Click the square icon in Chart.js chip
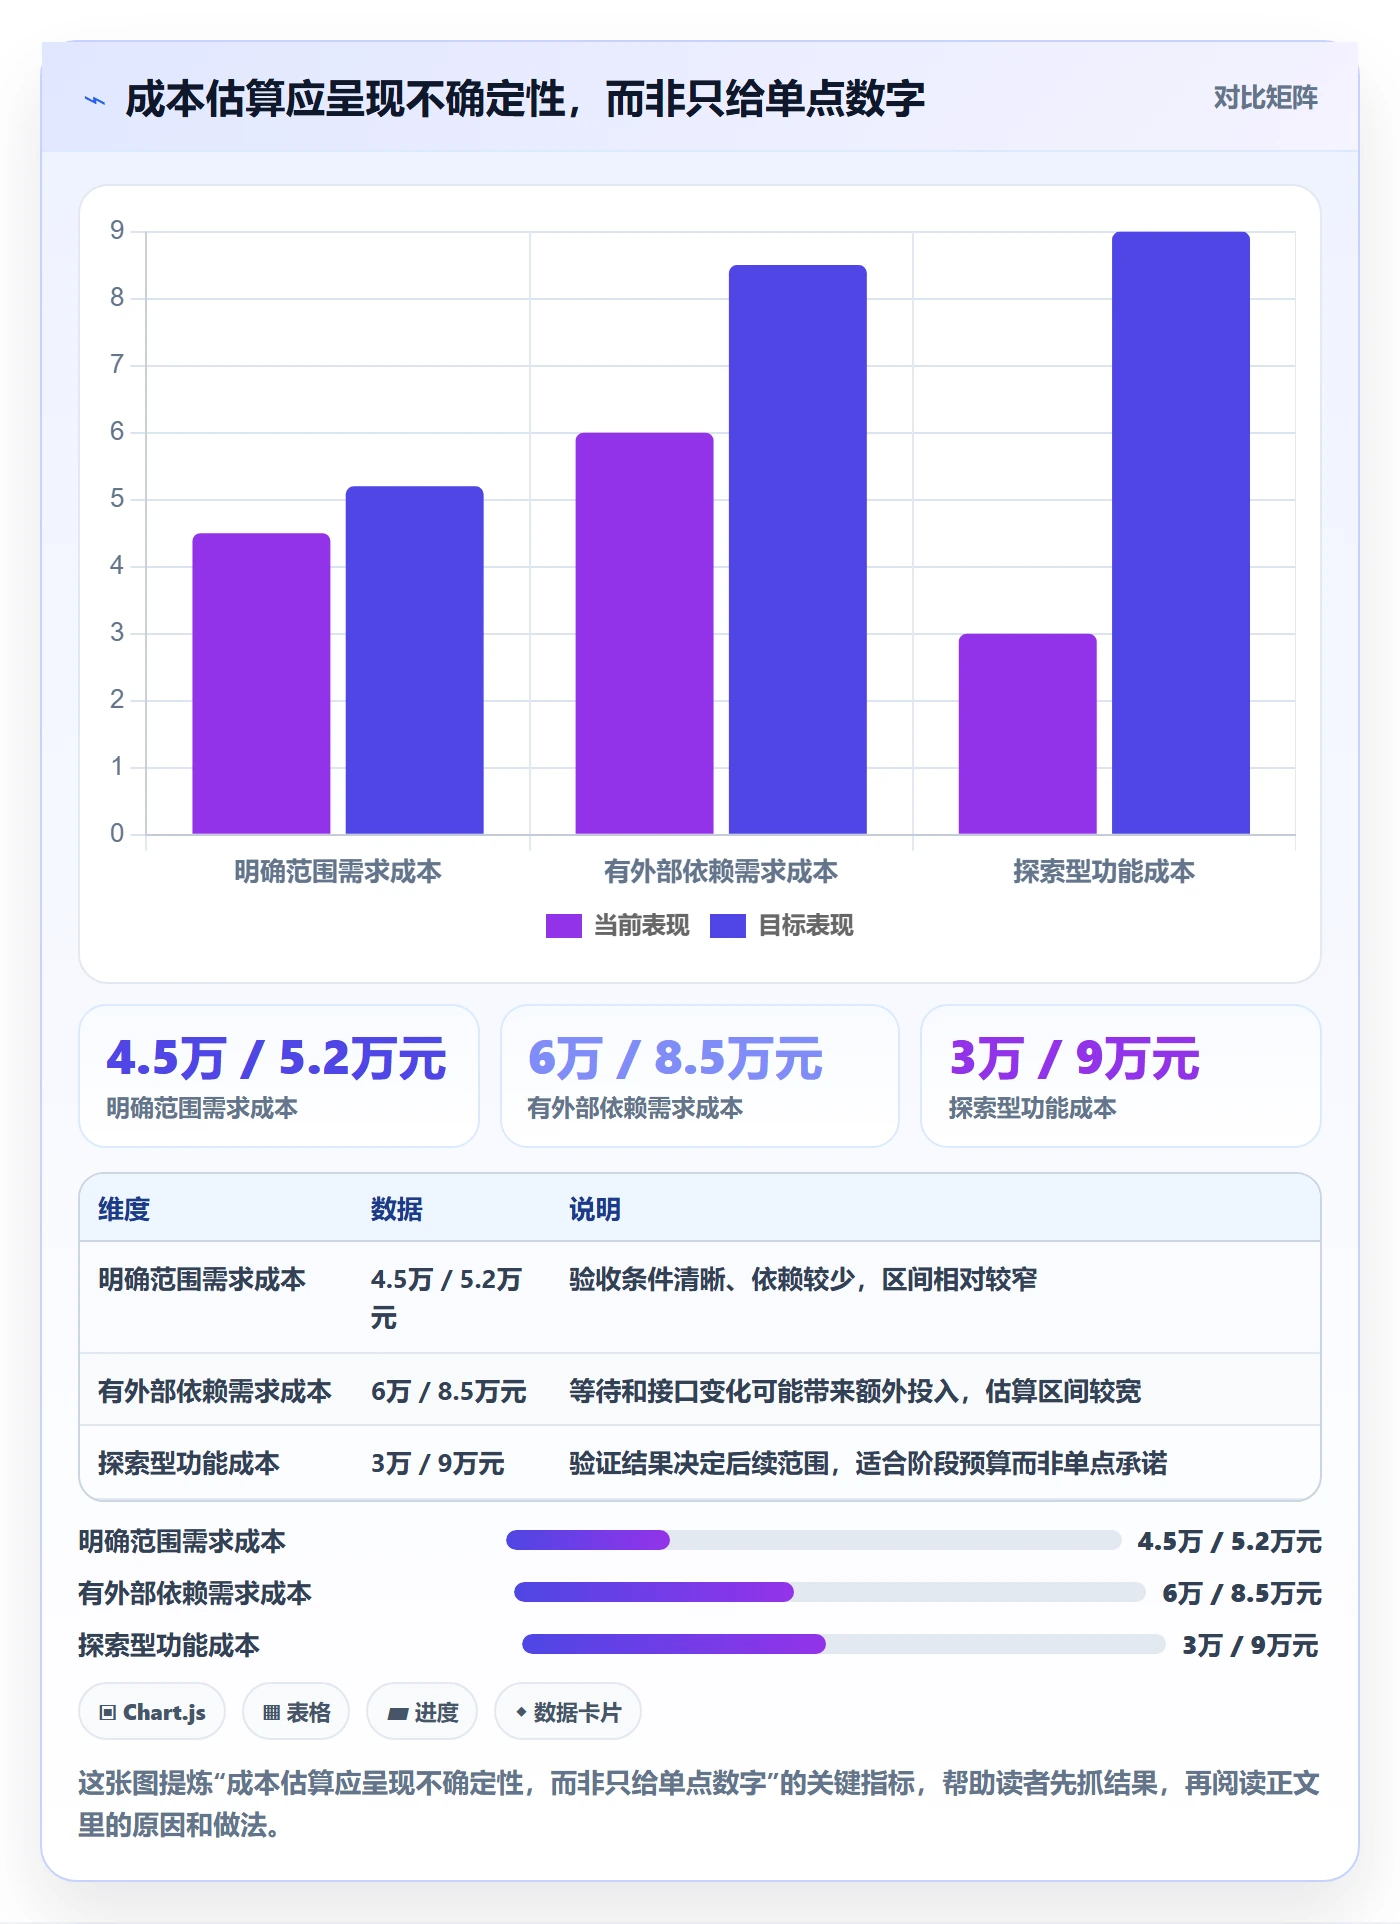Viewport: 1400px width, 1924px height. coord(108,1713)
